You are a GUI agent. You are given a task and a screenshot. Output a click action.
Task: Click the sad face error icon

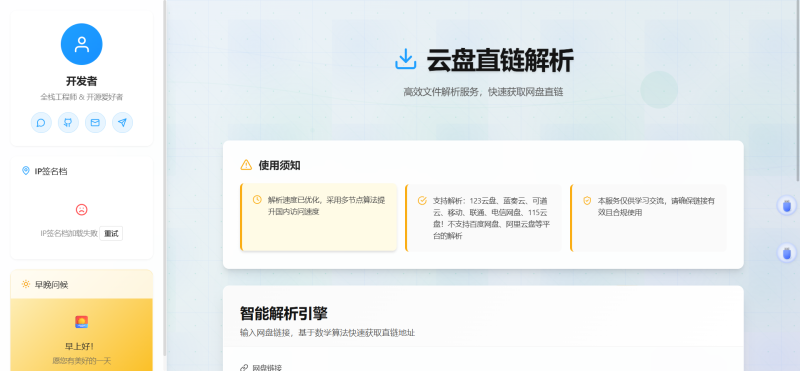click(82, 209)
